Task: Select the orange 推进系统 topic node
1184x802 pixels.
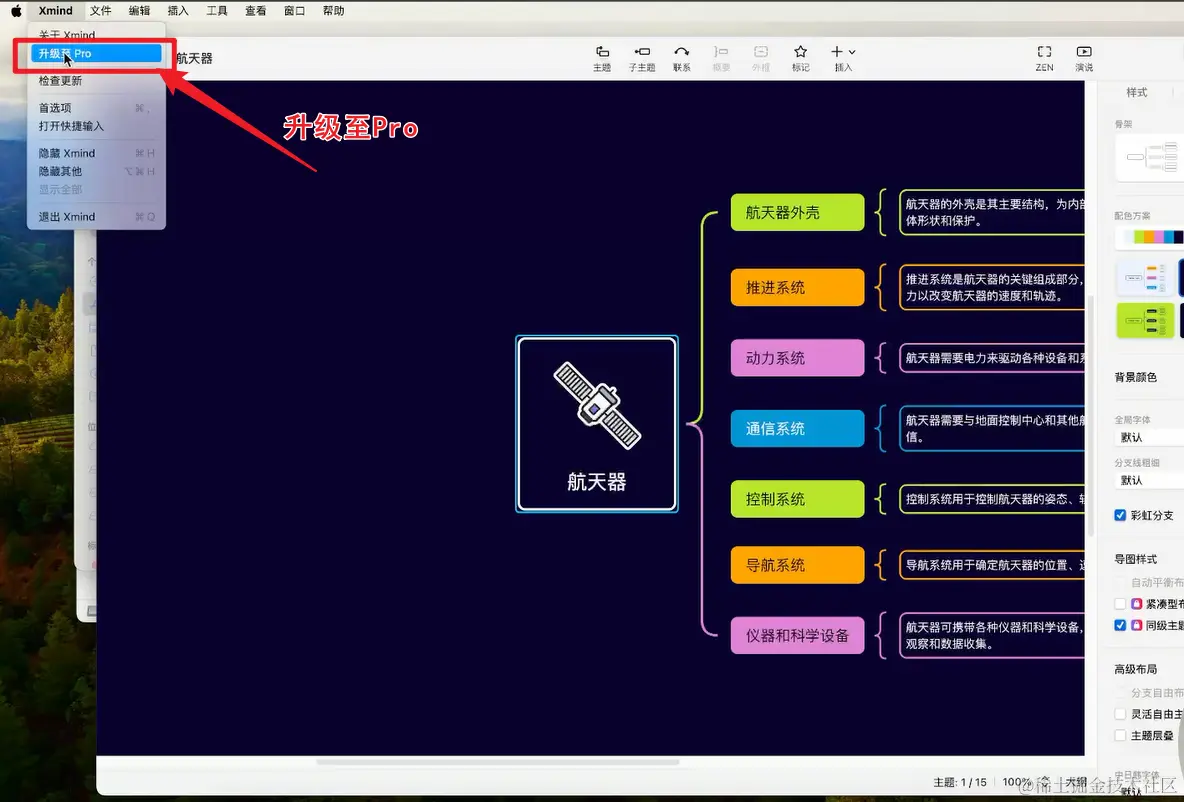Action: click(797, 287)
